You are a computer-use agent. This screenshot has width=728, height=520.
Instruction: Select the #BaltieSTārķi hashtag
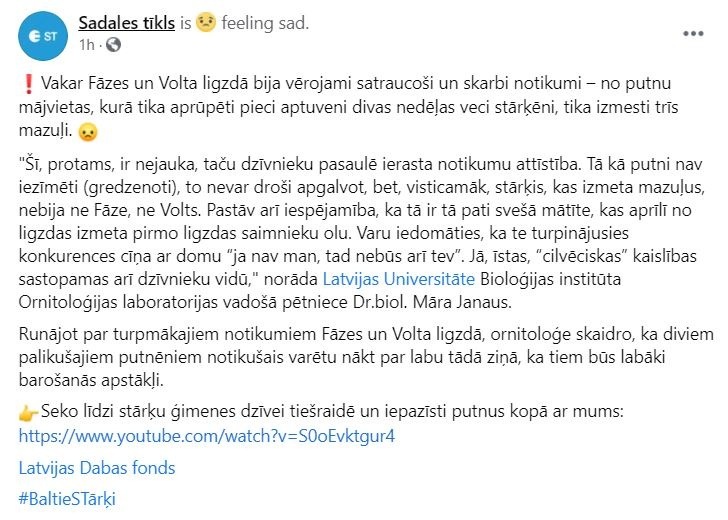67,499
